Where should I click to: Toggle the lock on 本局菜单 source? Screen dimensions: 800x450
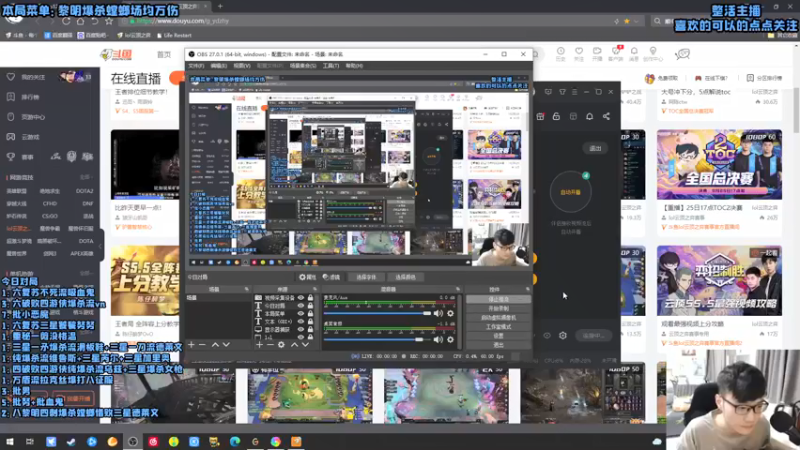(310, 314)
